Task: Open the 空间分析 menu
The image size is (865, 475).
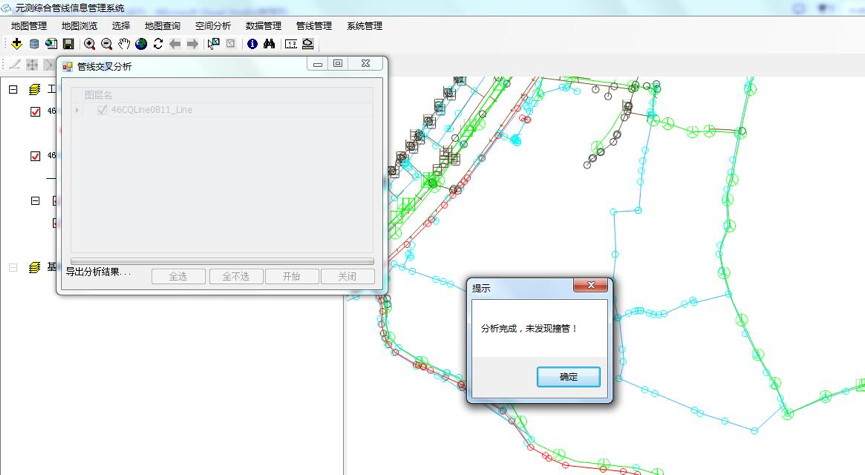Action: coord(212,26)
